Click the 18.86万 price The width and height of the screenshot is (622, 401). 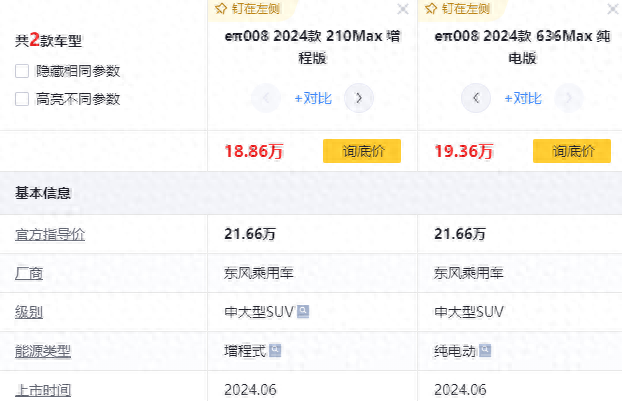(254, 151)
